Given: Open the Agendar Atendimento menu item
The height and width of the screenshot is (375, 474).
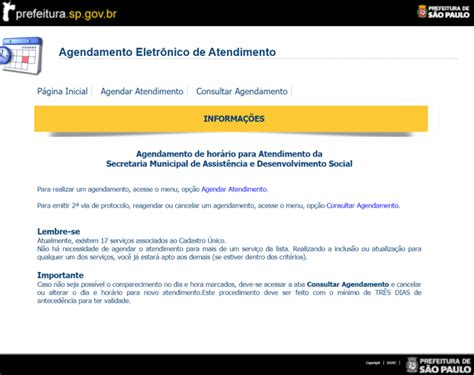Looking at the screenshot, I should [x=142, y=91].
